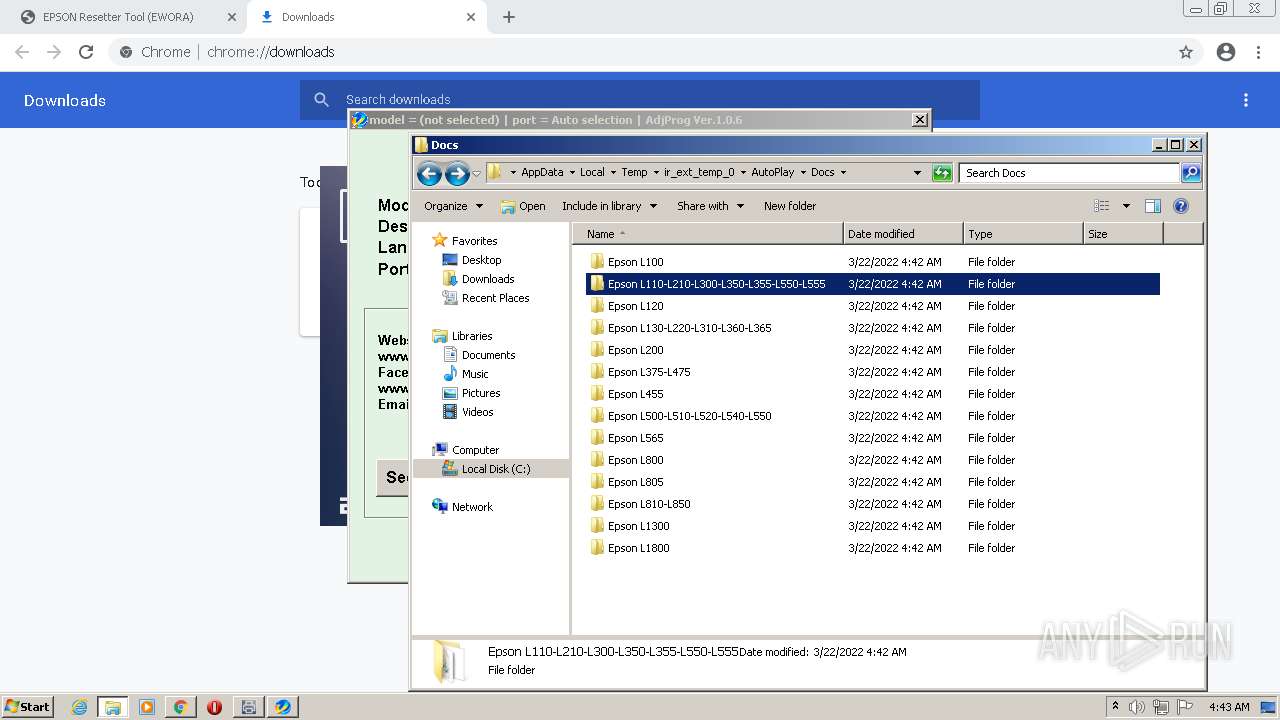This screenshot has height=720, width=1280.
Task: Open Downloads page more actions menu
Action: 1246,100
